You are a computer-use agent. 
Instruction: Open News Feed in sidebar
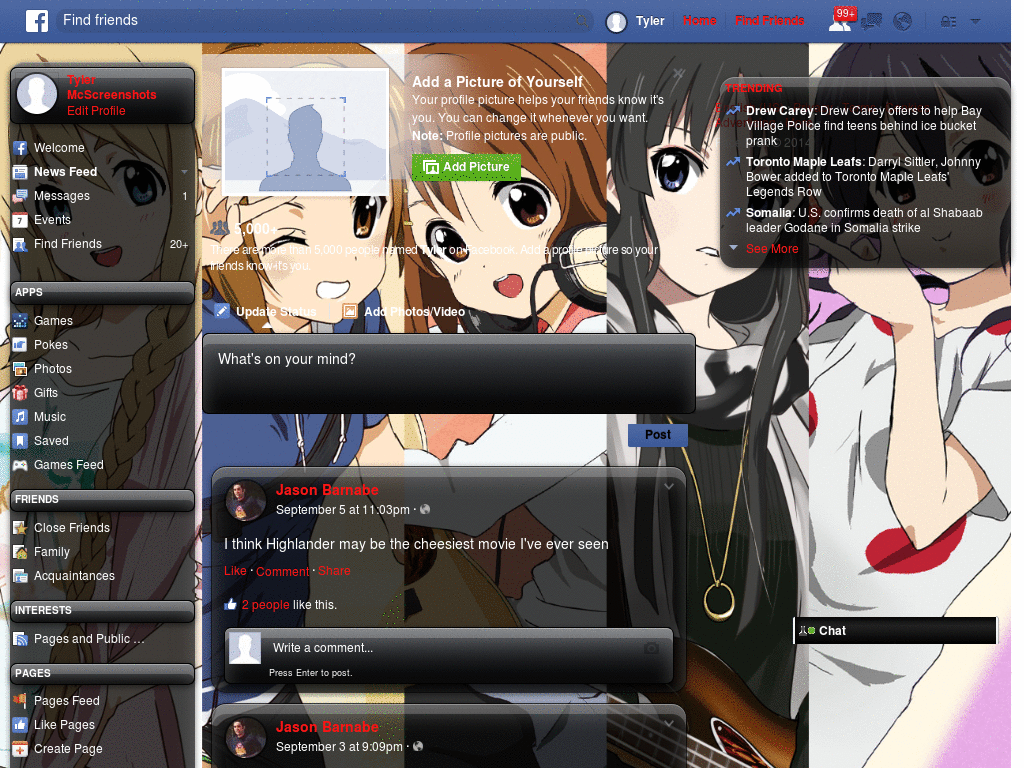65,172
